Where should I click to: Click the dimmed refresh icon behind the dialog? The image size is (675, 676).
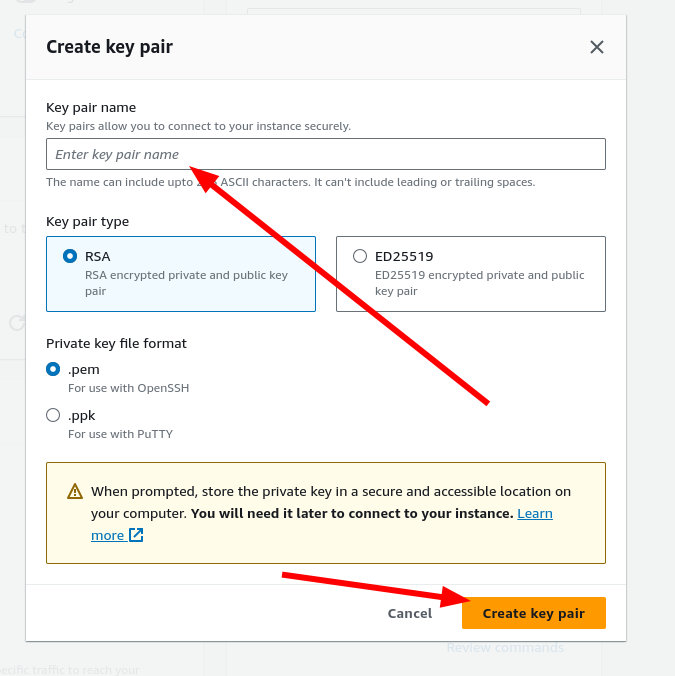pyautogui.click(x=16, y=322)
